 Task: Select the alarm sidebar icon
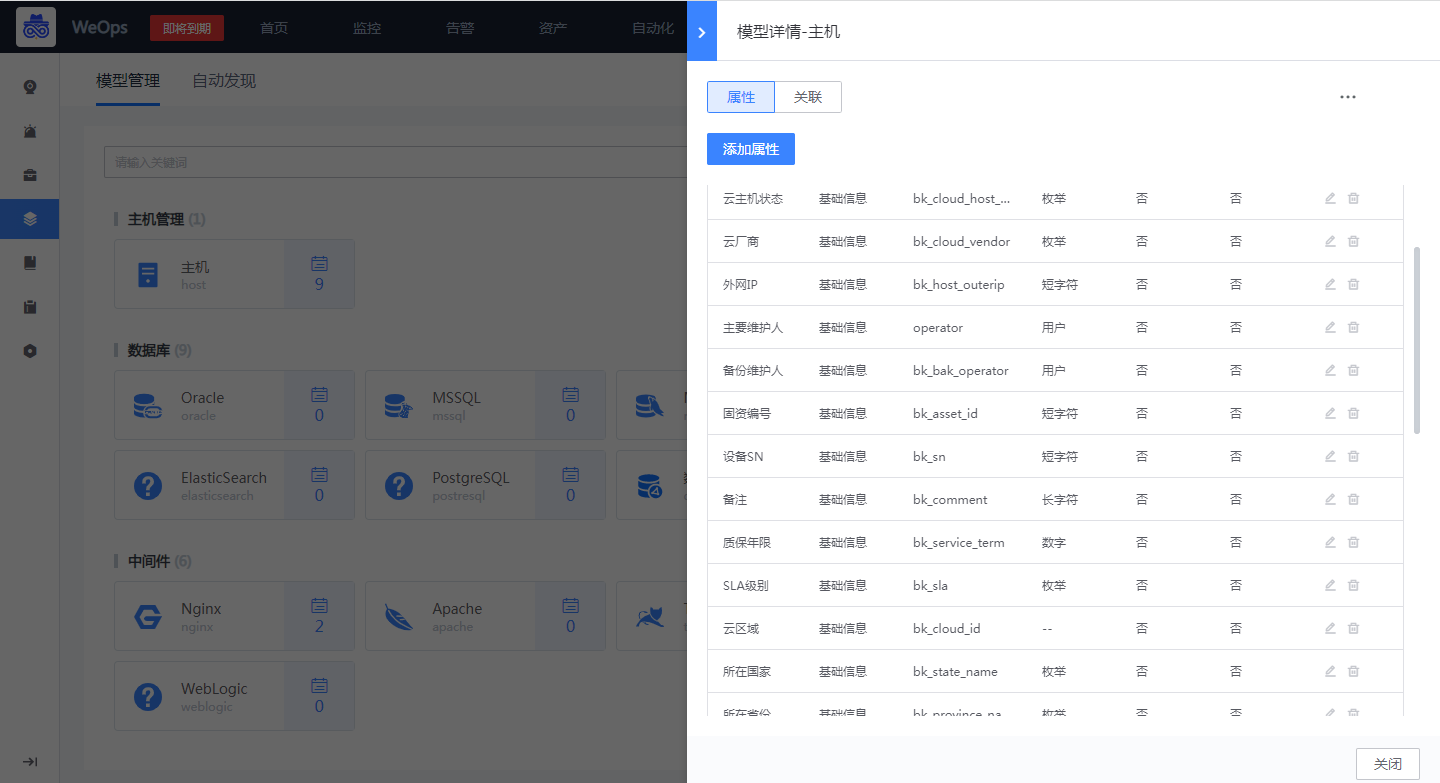(30, 131)
